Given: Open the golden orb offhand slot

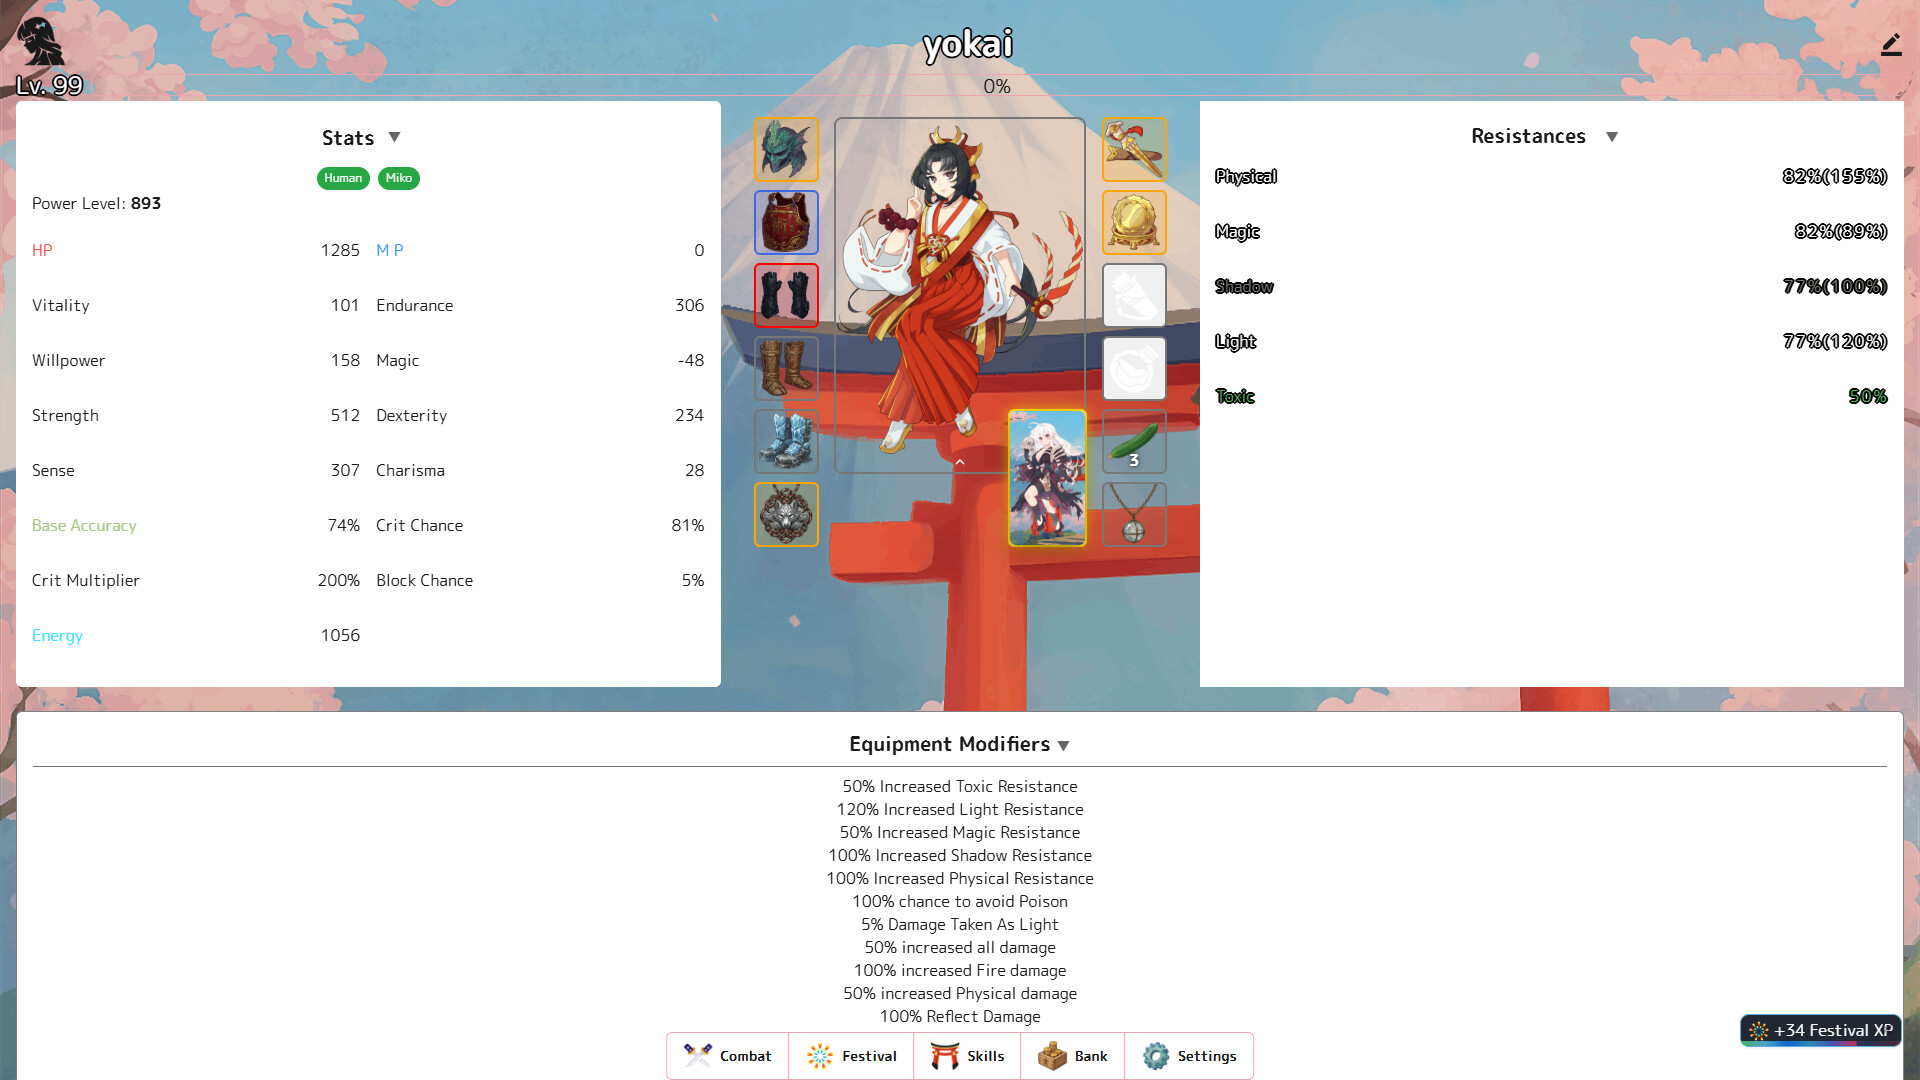Looking at the screenshot, I should pos(1134,223).
